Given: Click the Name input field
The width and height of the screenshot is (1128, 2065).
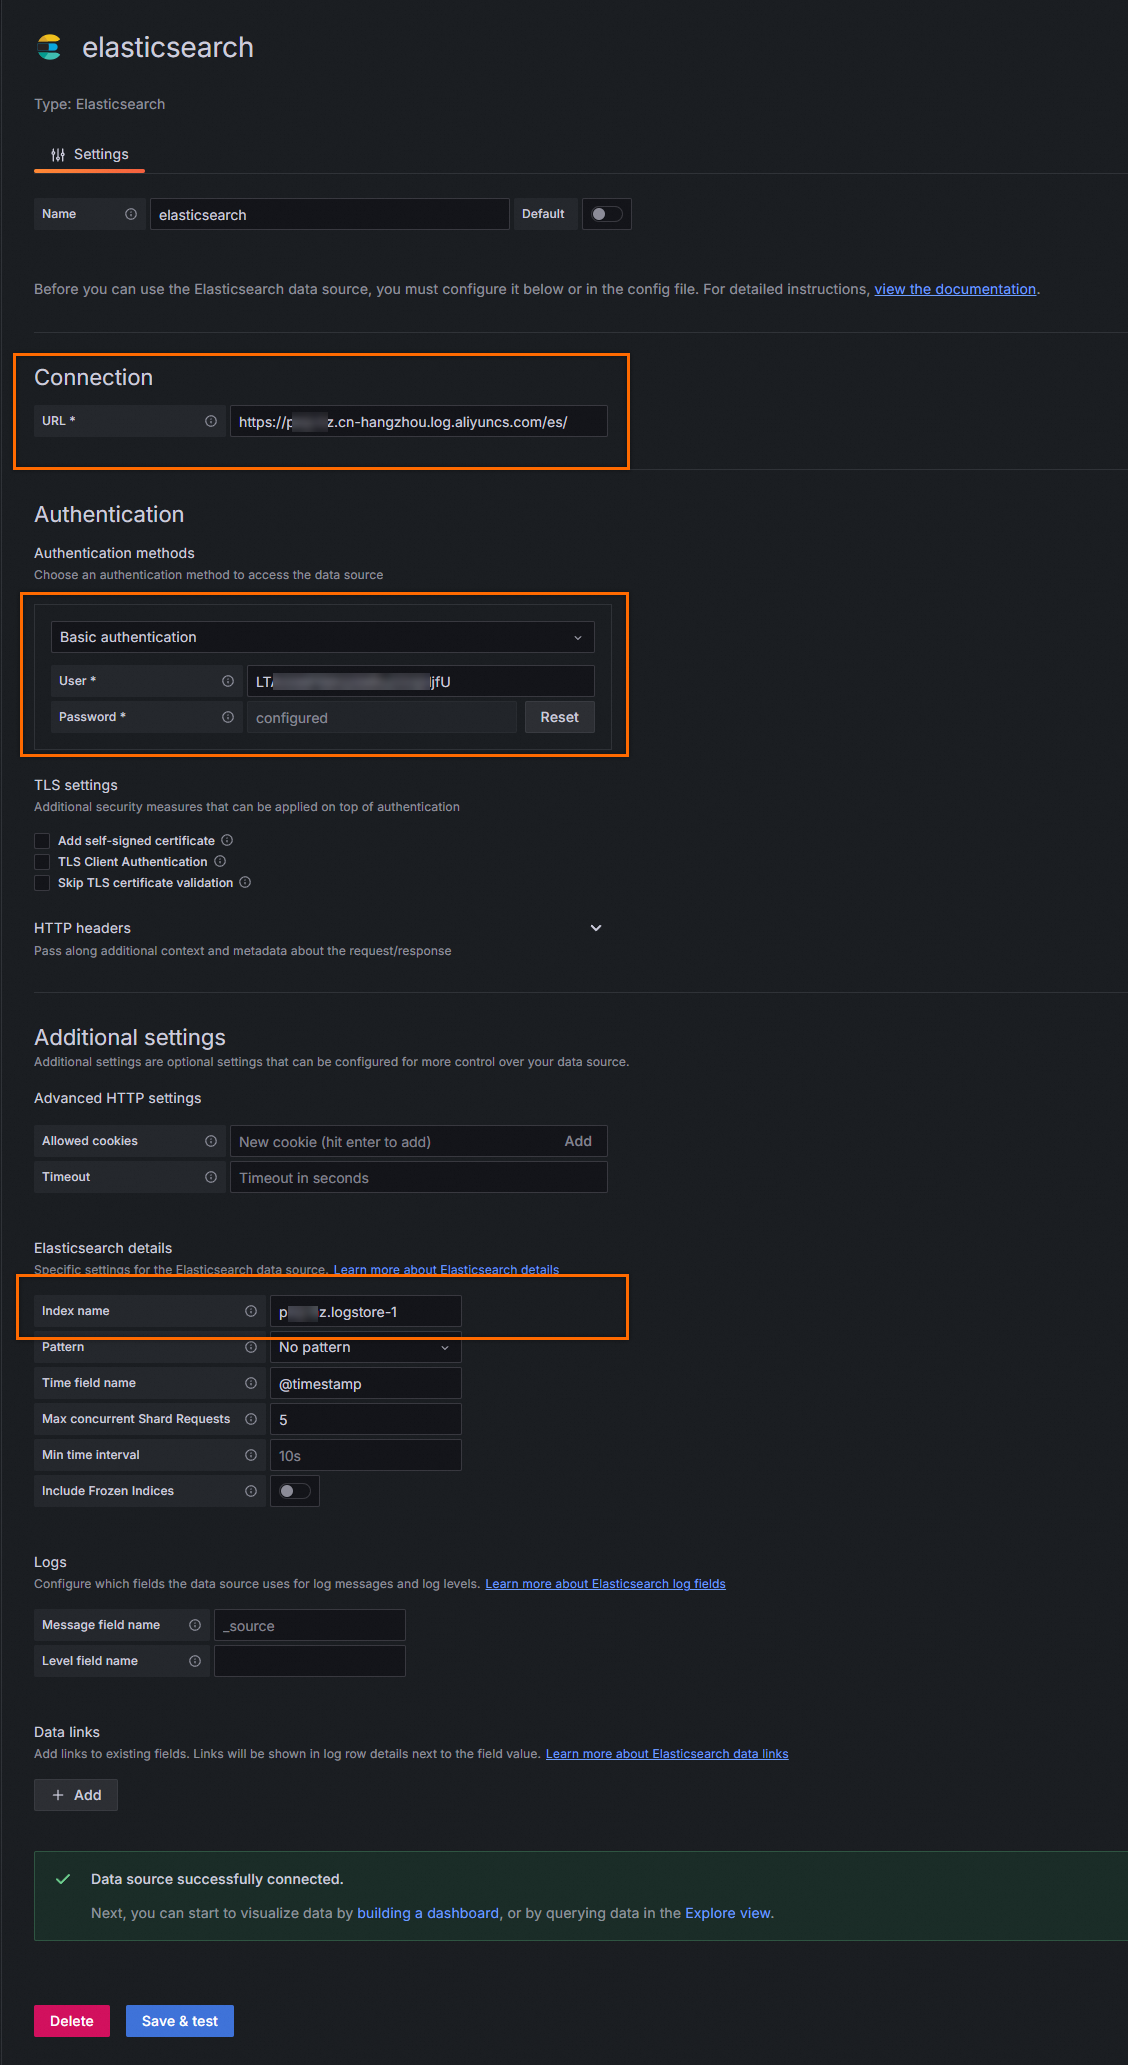Looking at the screenshot, I should [x=330, y=214].
